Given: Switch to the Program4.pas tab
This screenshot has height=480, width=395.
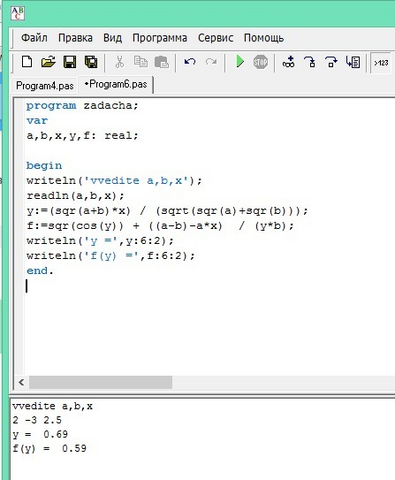Looking at the screenshot, I should coord(45,86).
